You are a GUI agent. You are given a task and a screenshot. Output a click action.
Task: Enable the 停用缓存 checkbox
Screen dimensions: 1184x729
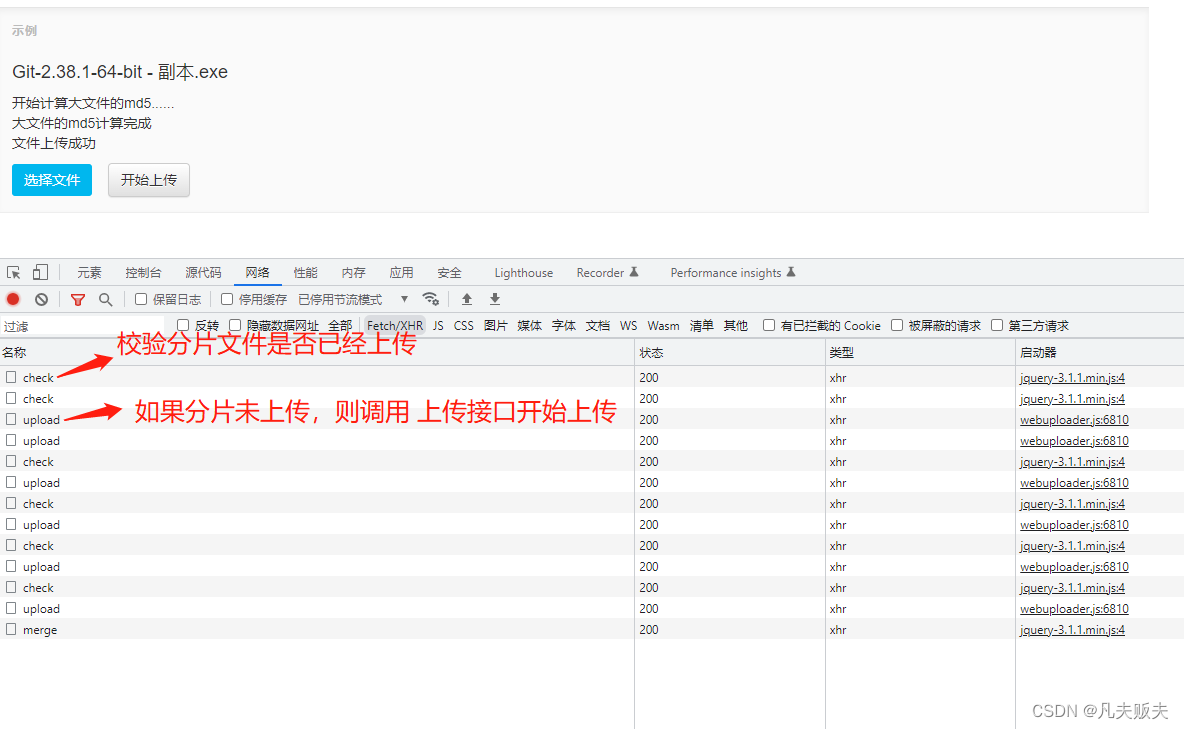227,299
